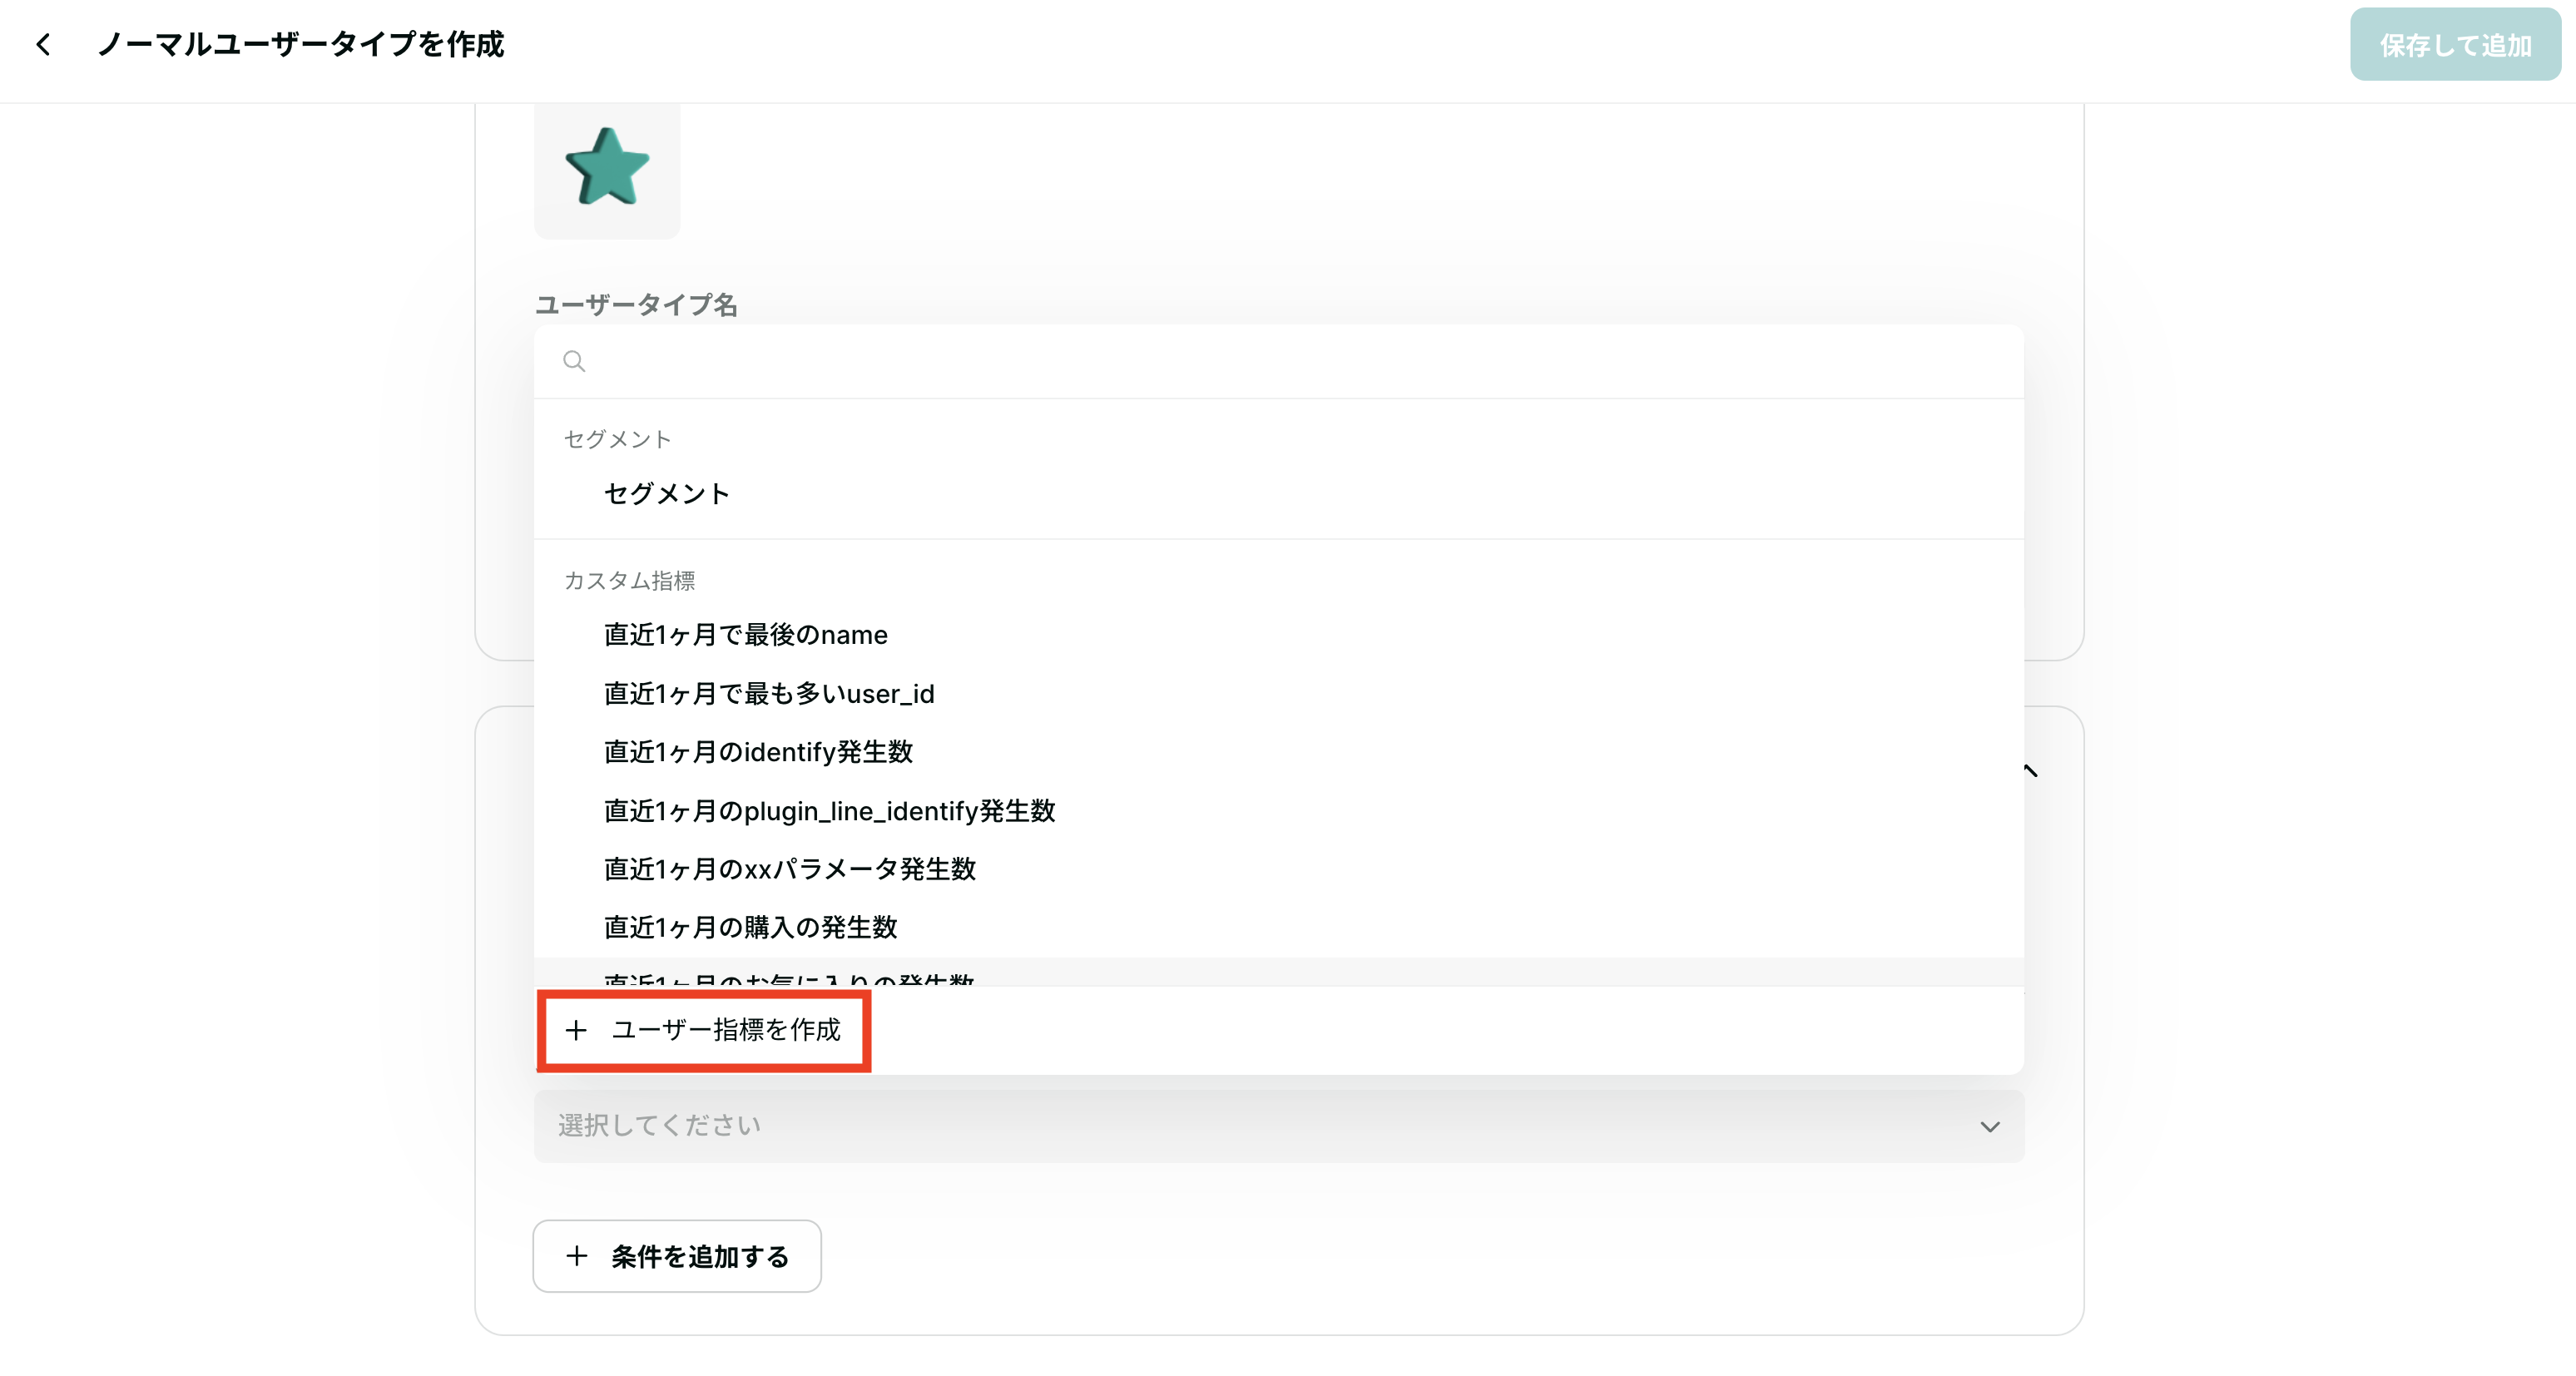
Task: Click 条件を追加する button
Action: [x=677, y=1256]
